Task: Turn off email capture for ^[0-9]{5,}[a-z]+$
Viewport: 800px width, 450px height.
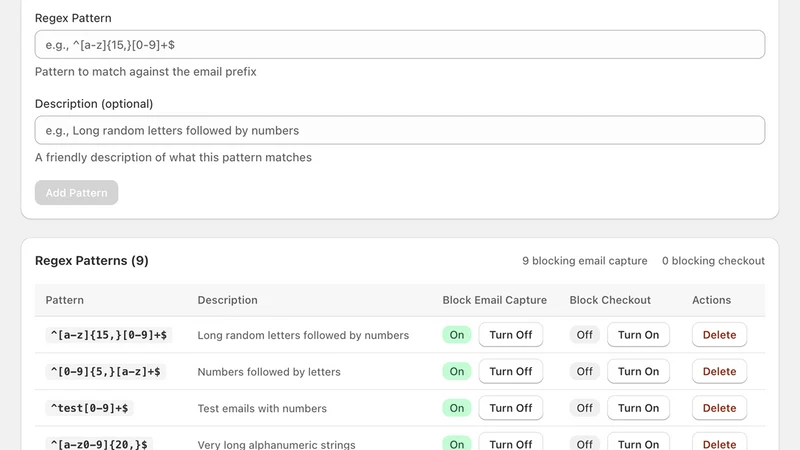Action: (511, 371)
